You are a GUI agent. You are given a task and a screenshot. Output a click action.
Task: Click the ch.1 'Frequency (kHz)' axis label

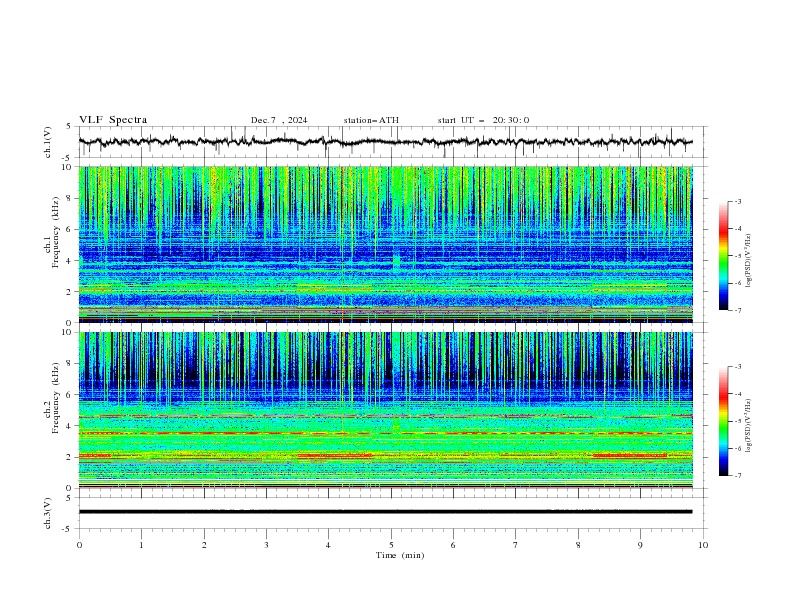(x=55, y=232)
